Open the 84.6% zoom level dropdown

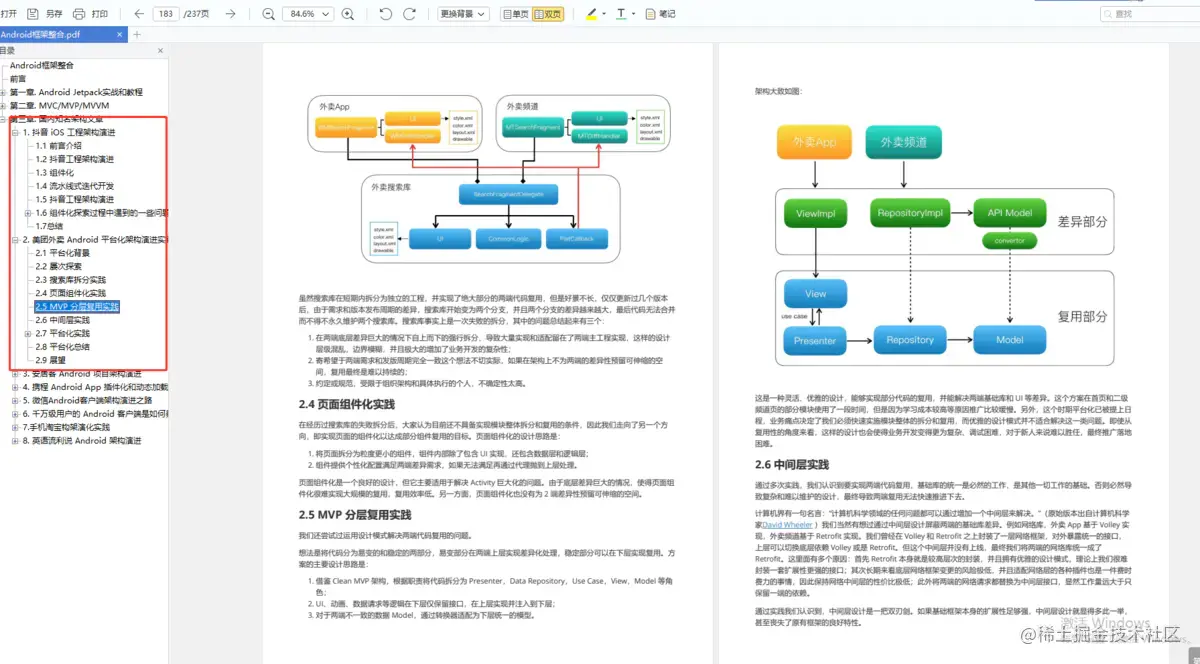pos(309,14)
